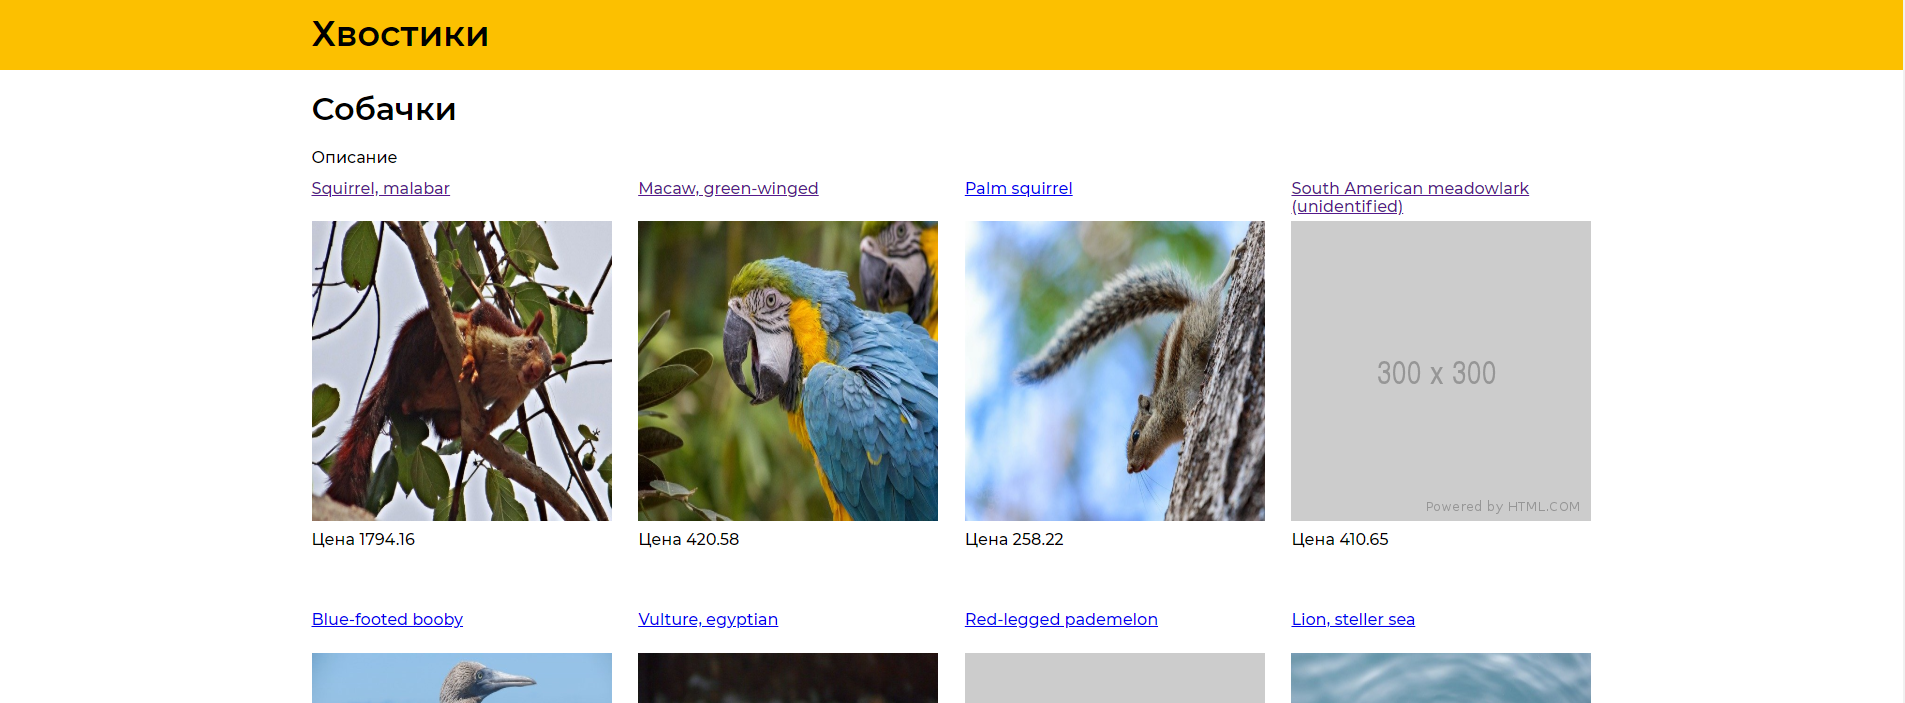
Task: Click the price Цена 1794.16
Action: 363,539
